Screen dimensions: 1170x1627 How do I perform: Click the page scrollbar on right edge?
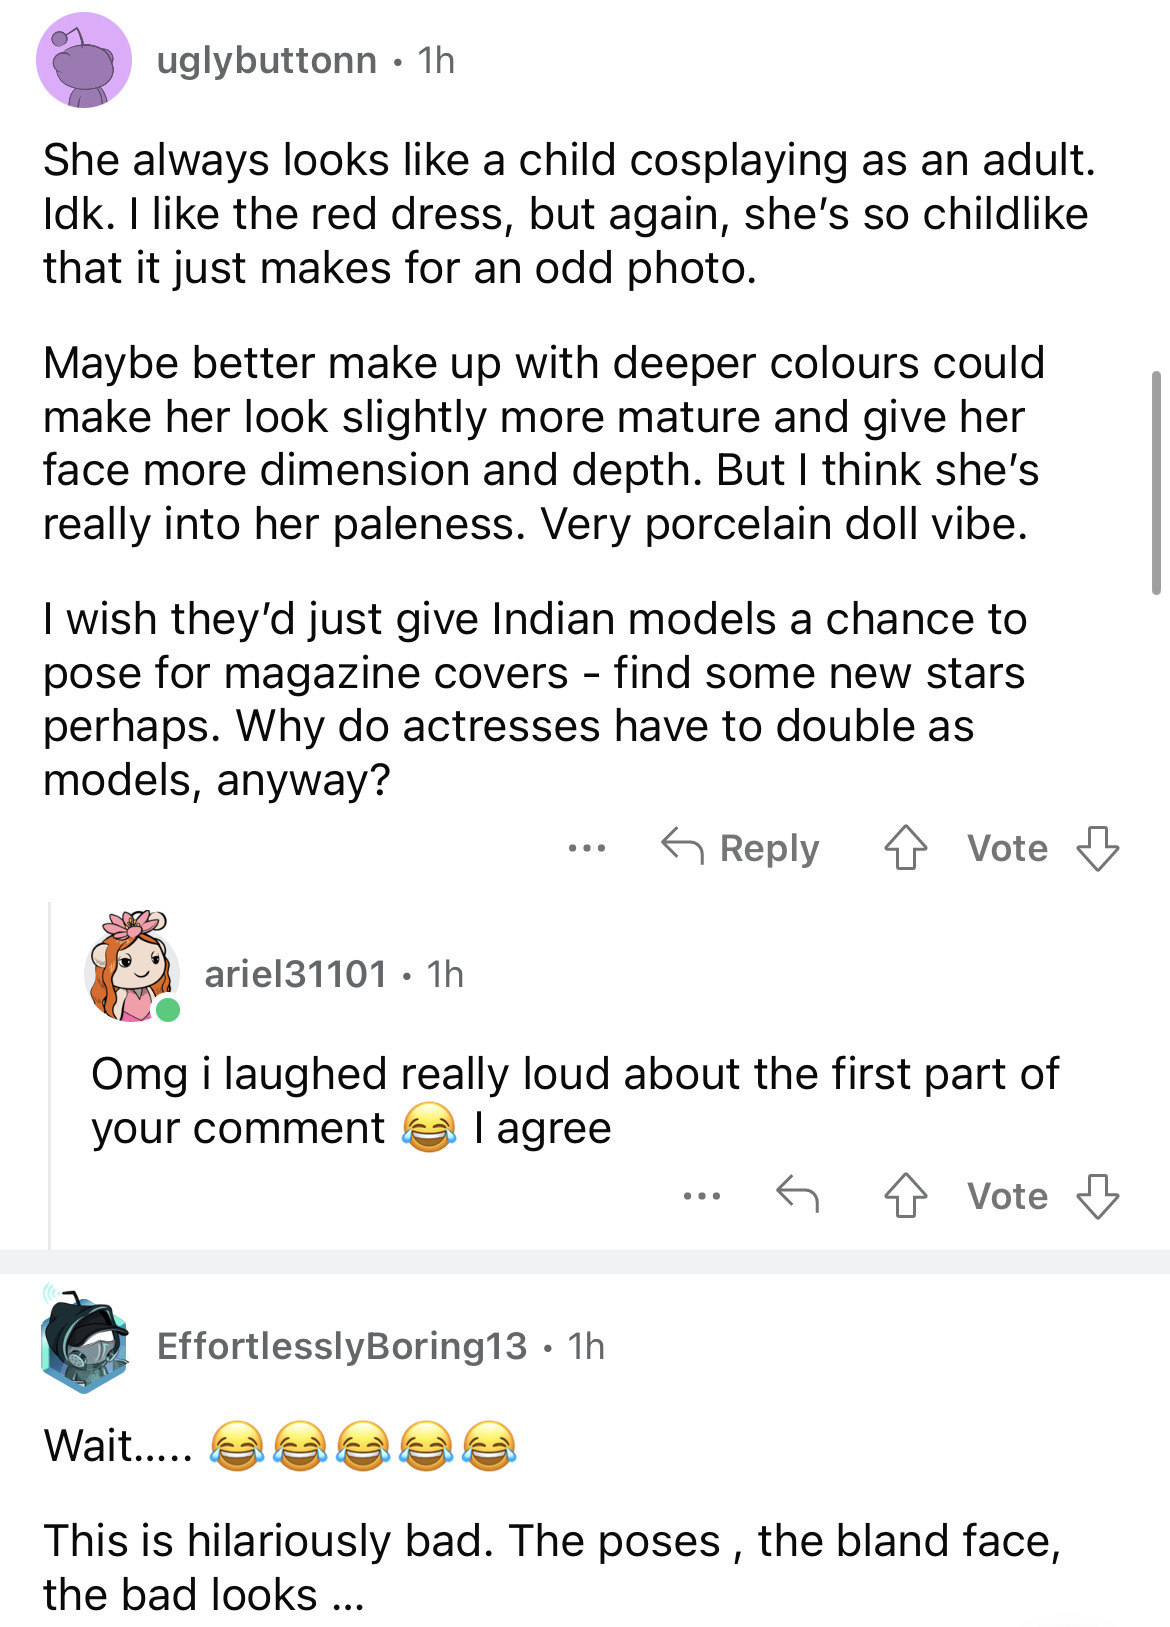pyautogui.click(x=1156, y=482)
